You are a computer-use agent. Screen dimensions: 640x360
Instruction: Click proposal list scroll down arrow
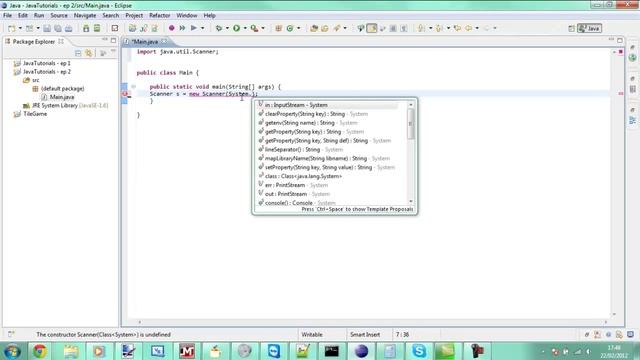411,201
